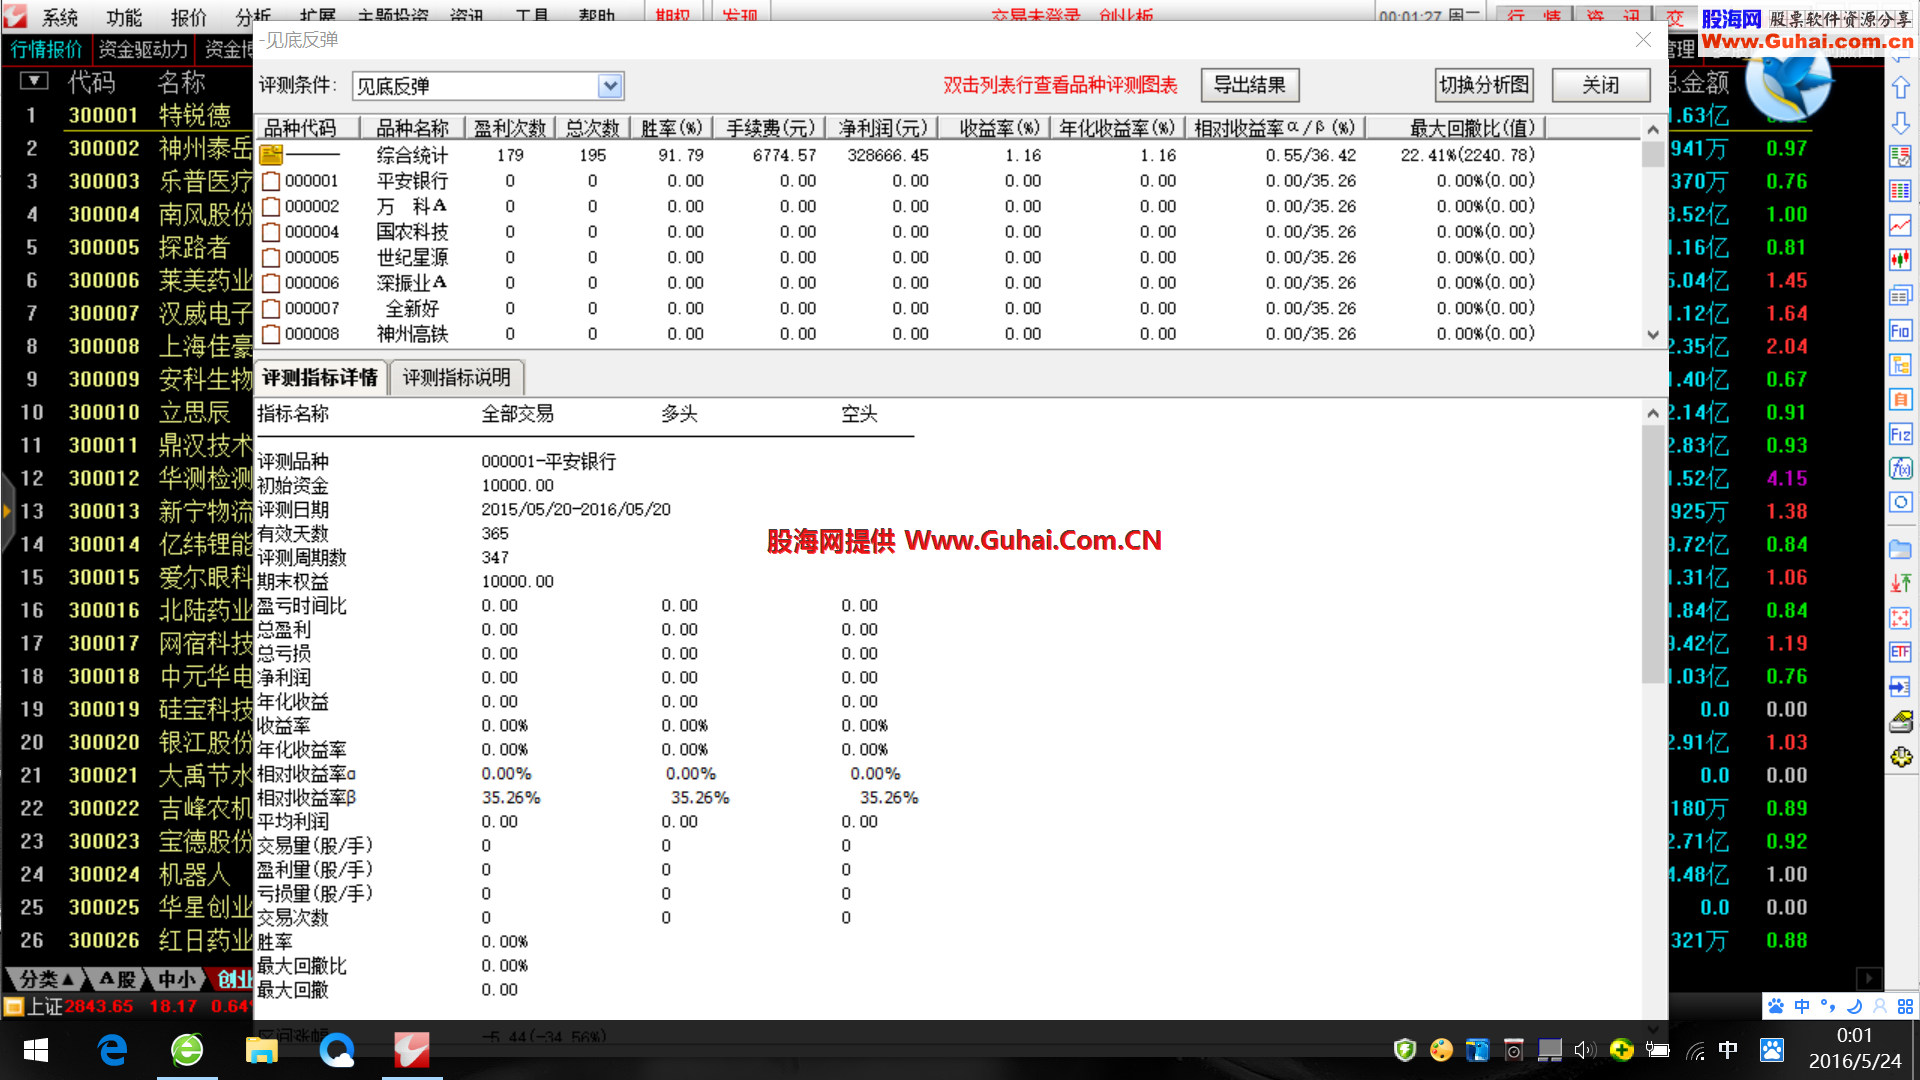This screenshot has height=1080, width=1920.
Task: Open the red line chart icon in right toolbar
Action: point(1901,226)
